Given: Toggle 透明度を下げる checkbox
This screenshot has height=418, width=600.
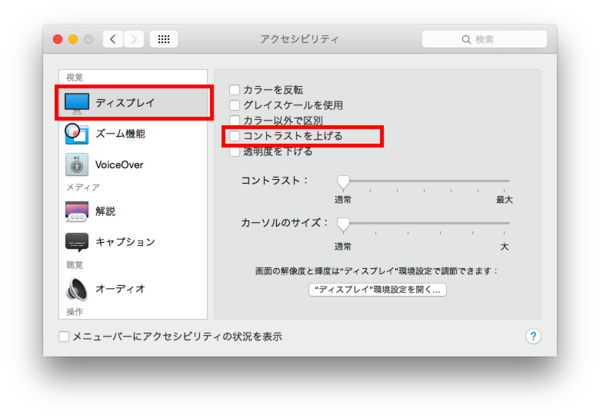Looking at the screenshot, I should click(x=235, y=152).
